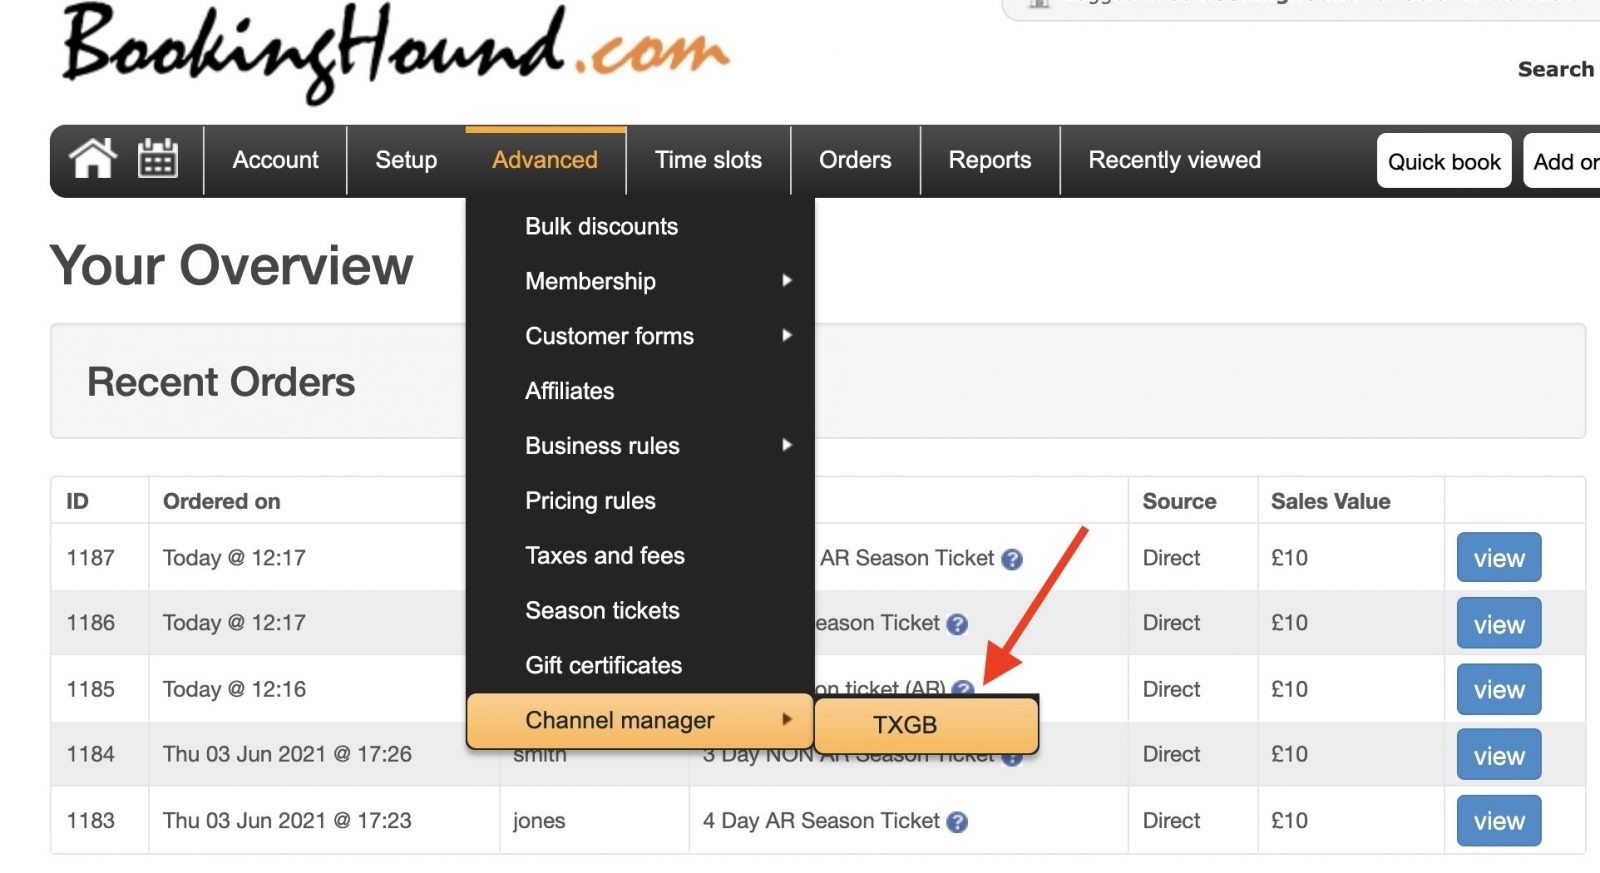Select Gift certificates menu entry

coord(640,666)
